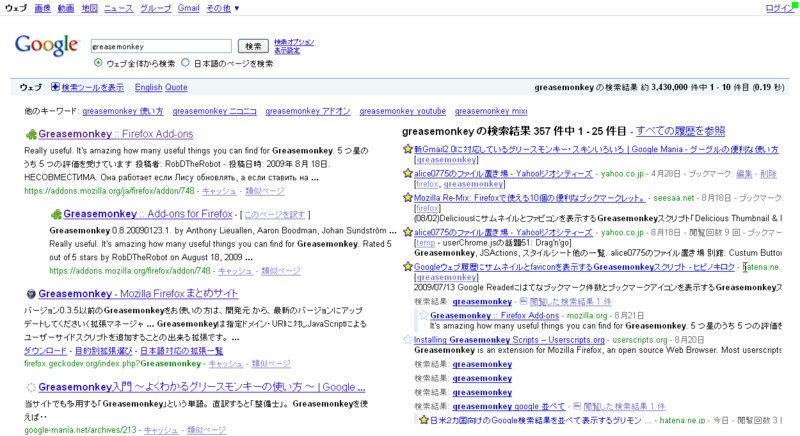Click loading favicon beside Greasemonkey入門 result
Image resolution: width=800 pixels, height=436 pixels.
point(31,388)
